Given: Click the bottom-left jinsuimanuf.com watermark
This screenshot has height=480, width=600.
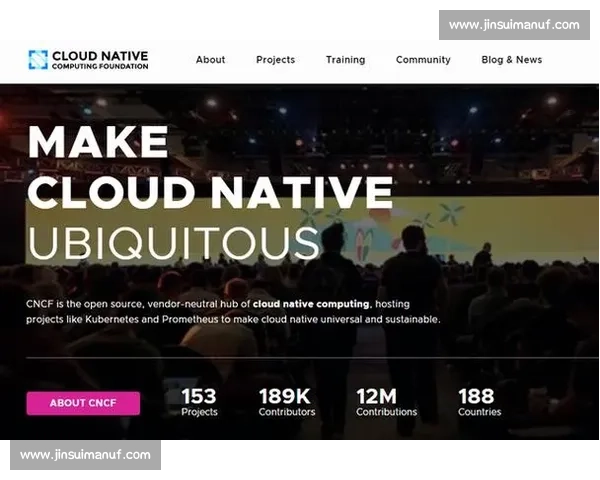Looking at the screenshot, I should pos(85,455).
